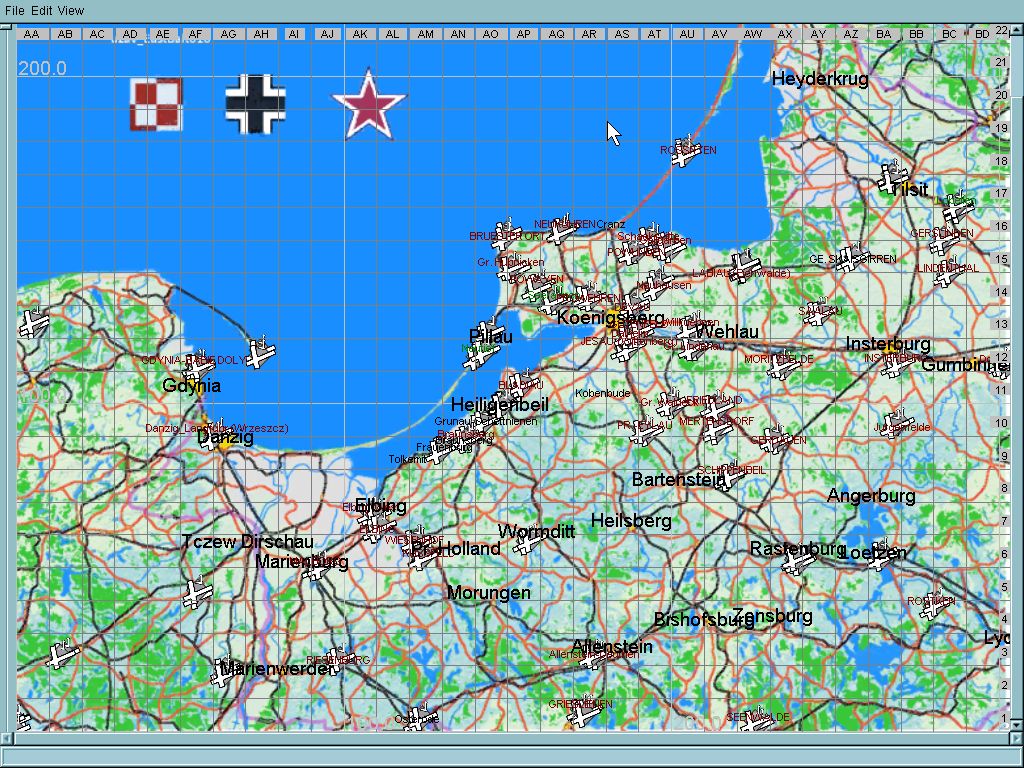
Task: Click column header AF
Action: click(x=195, y=34)
